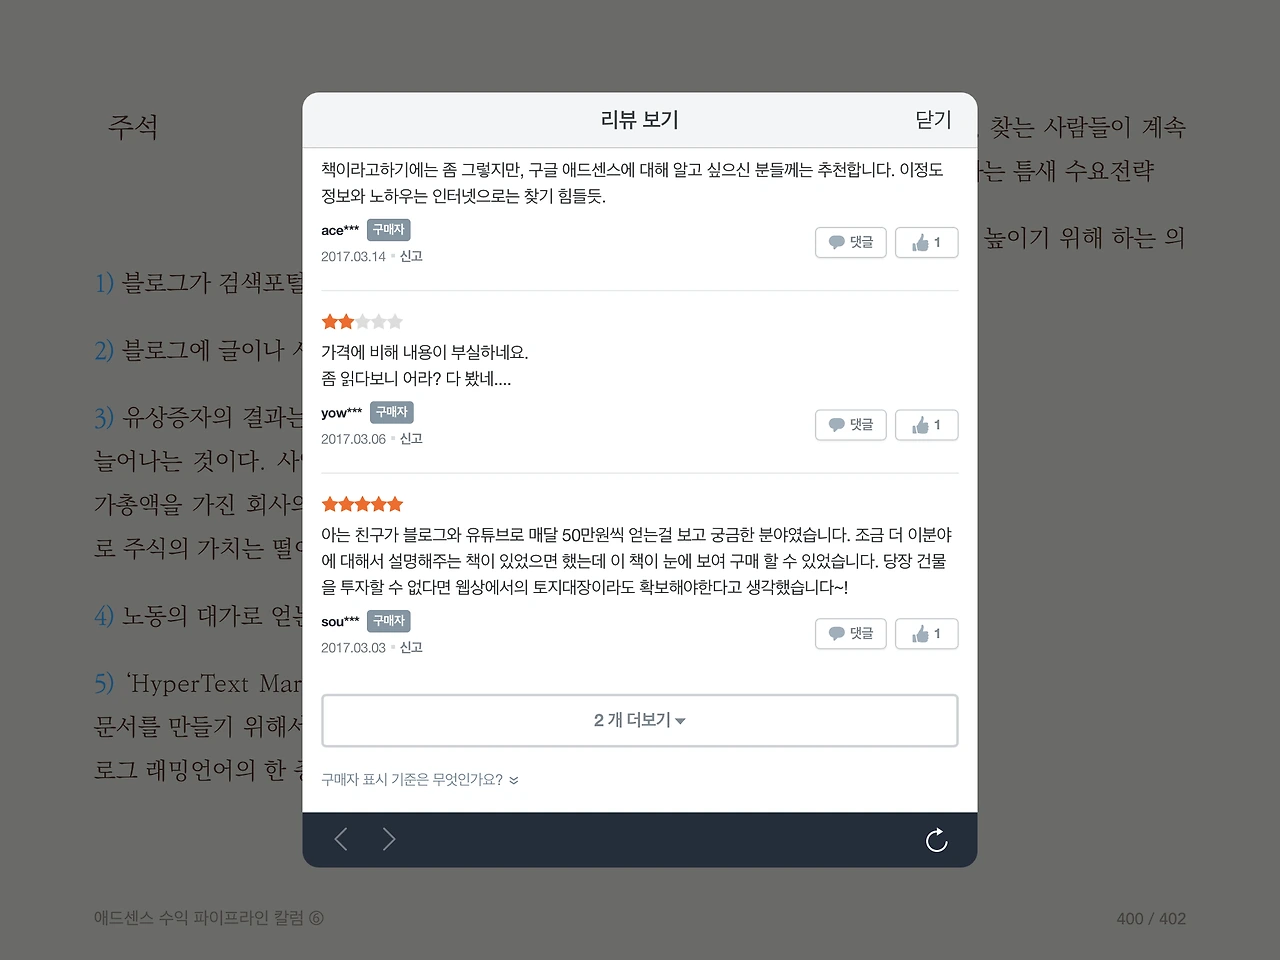The image size is (1280, 960).
Task: Report the ace*** review via 신고
Action: [411, 257]
